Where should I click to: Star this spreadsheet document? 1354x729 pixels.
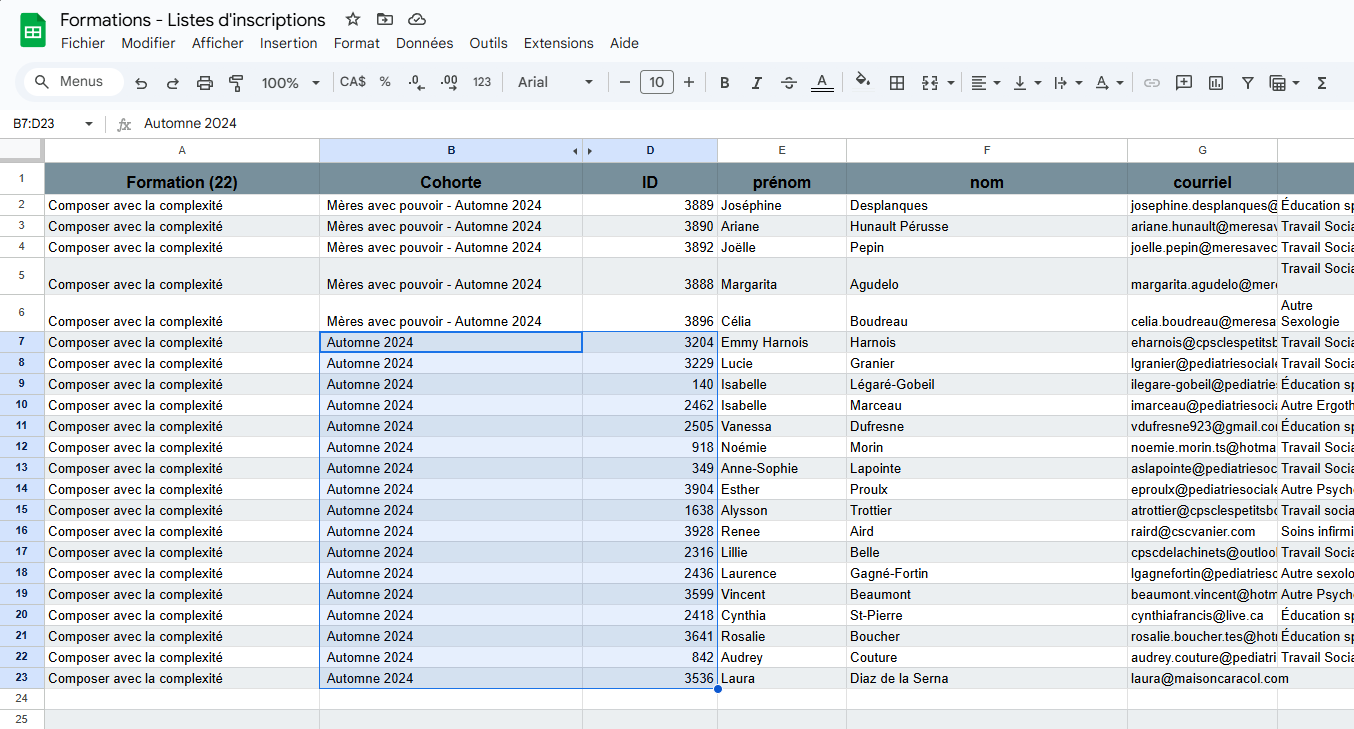click(x=353, y=19)
